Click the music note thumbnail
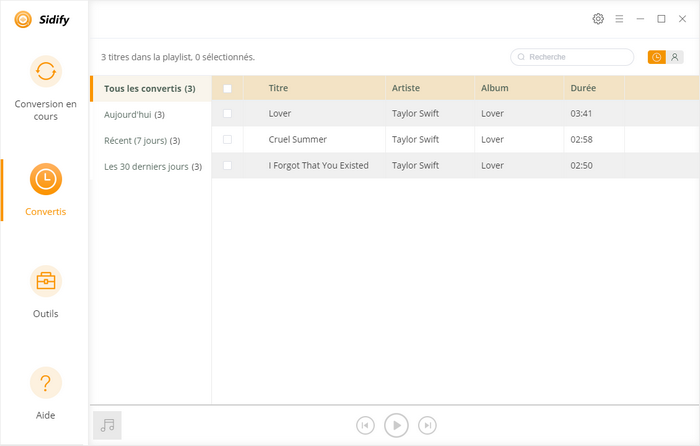700x446 pixels. click(107, 425)
